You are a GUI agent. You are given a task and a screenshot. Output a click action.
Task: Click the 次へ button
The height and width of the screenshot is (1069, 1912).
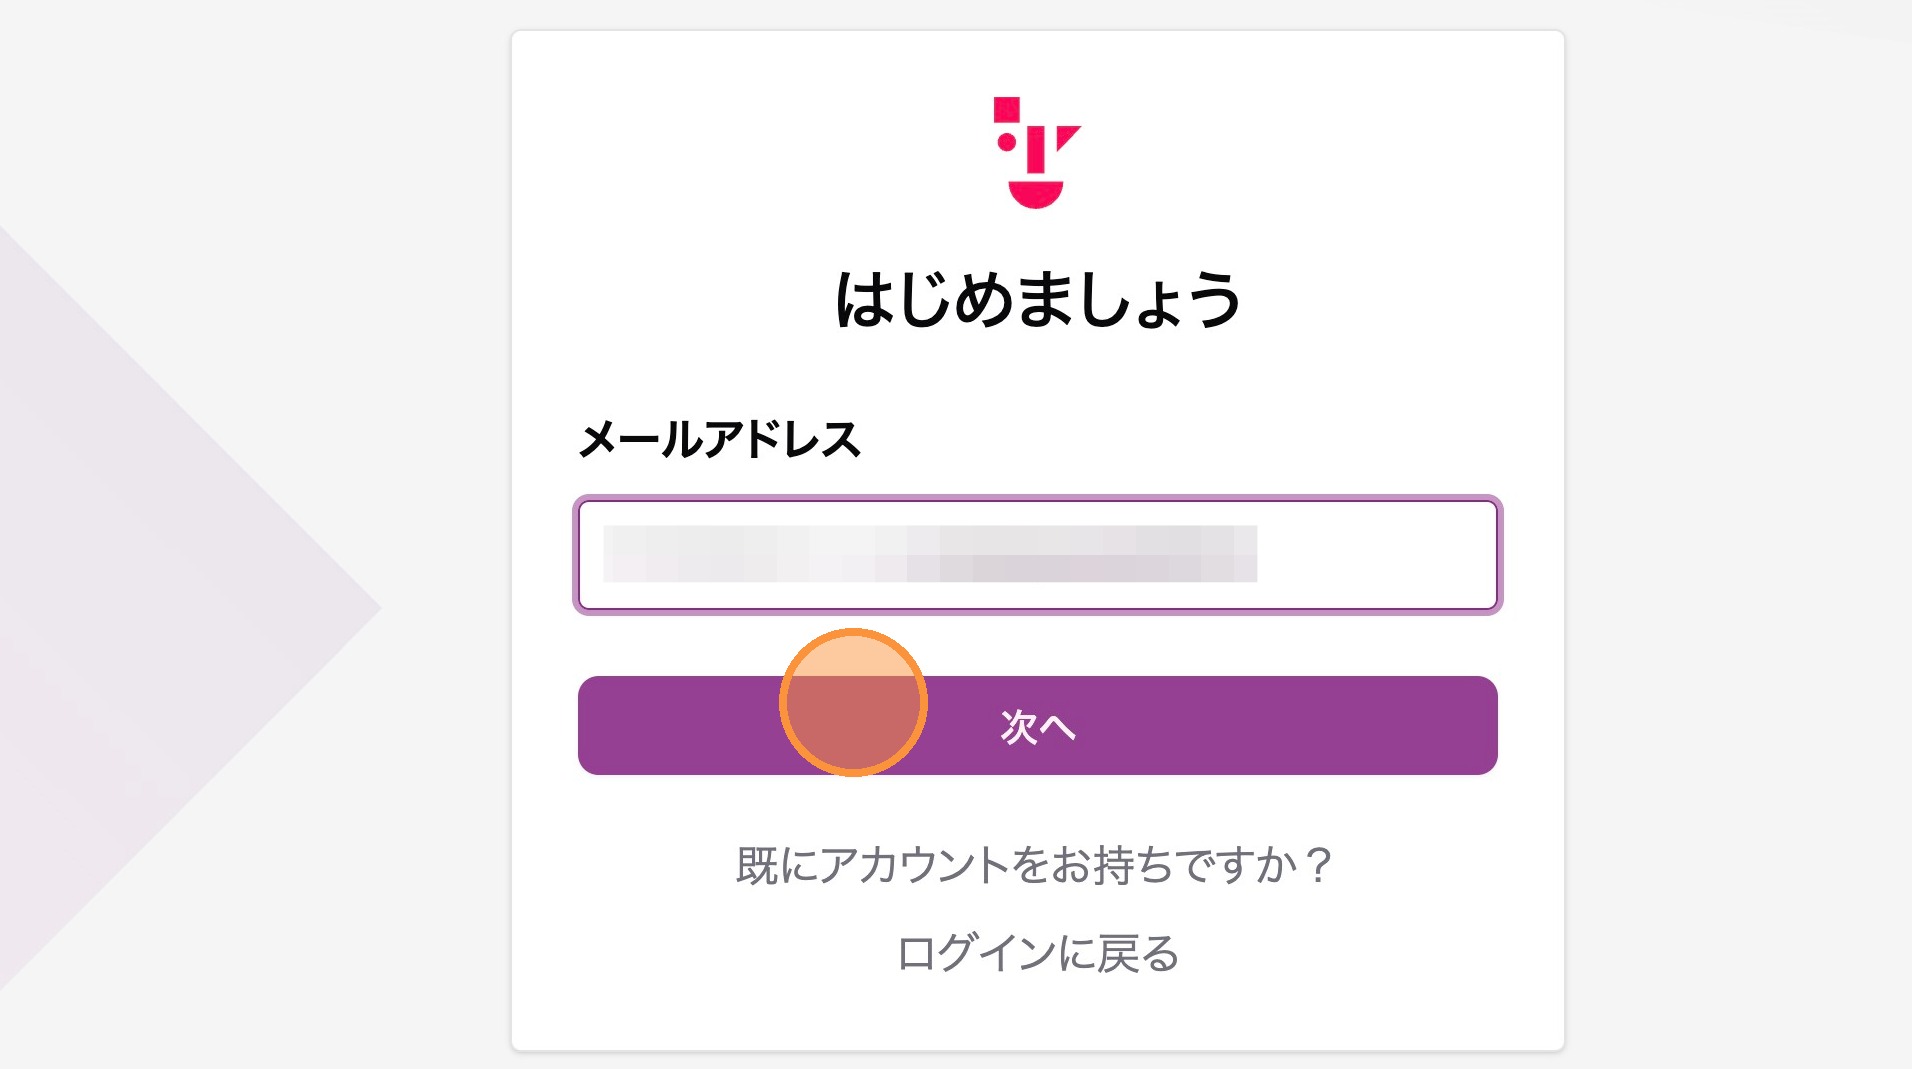(1037, 726)
